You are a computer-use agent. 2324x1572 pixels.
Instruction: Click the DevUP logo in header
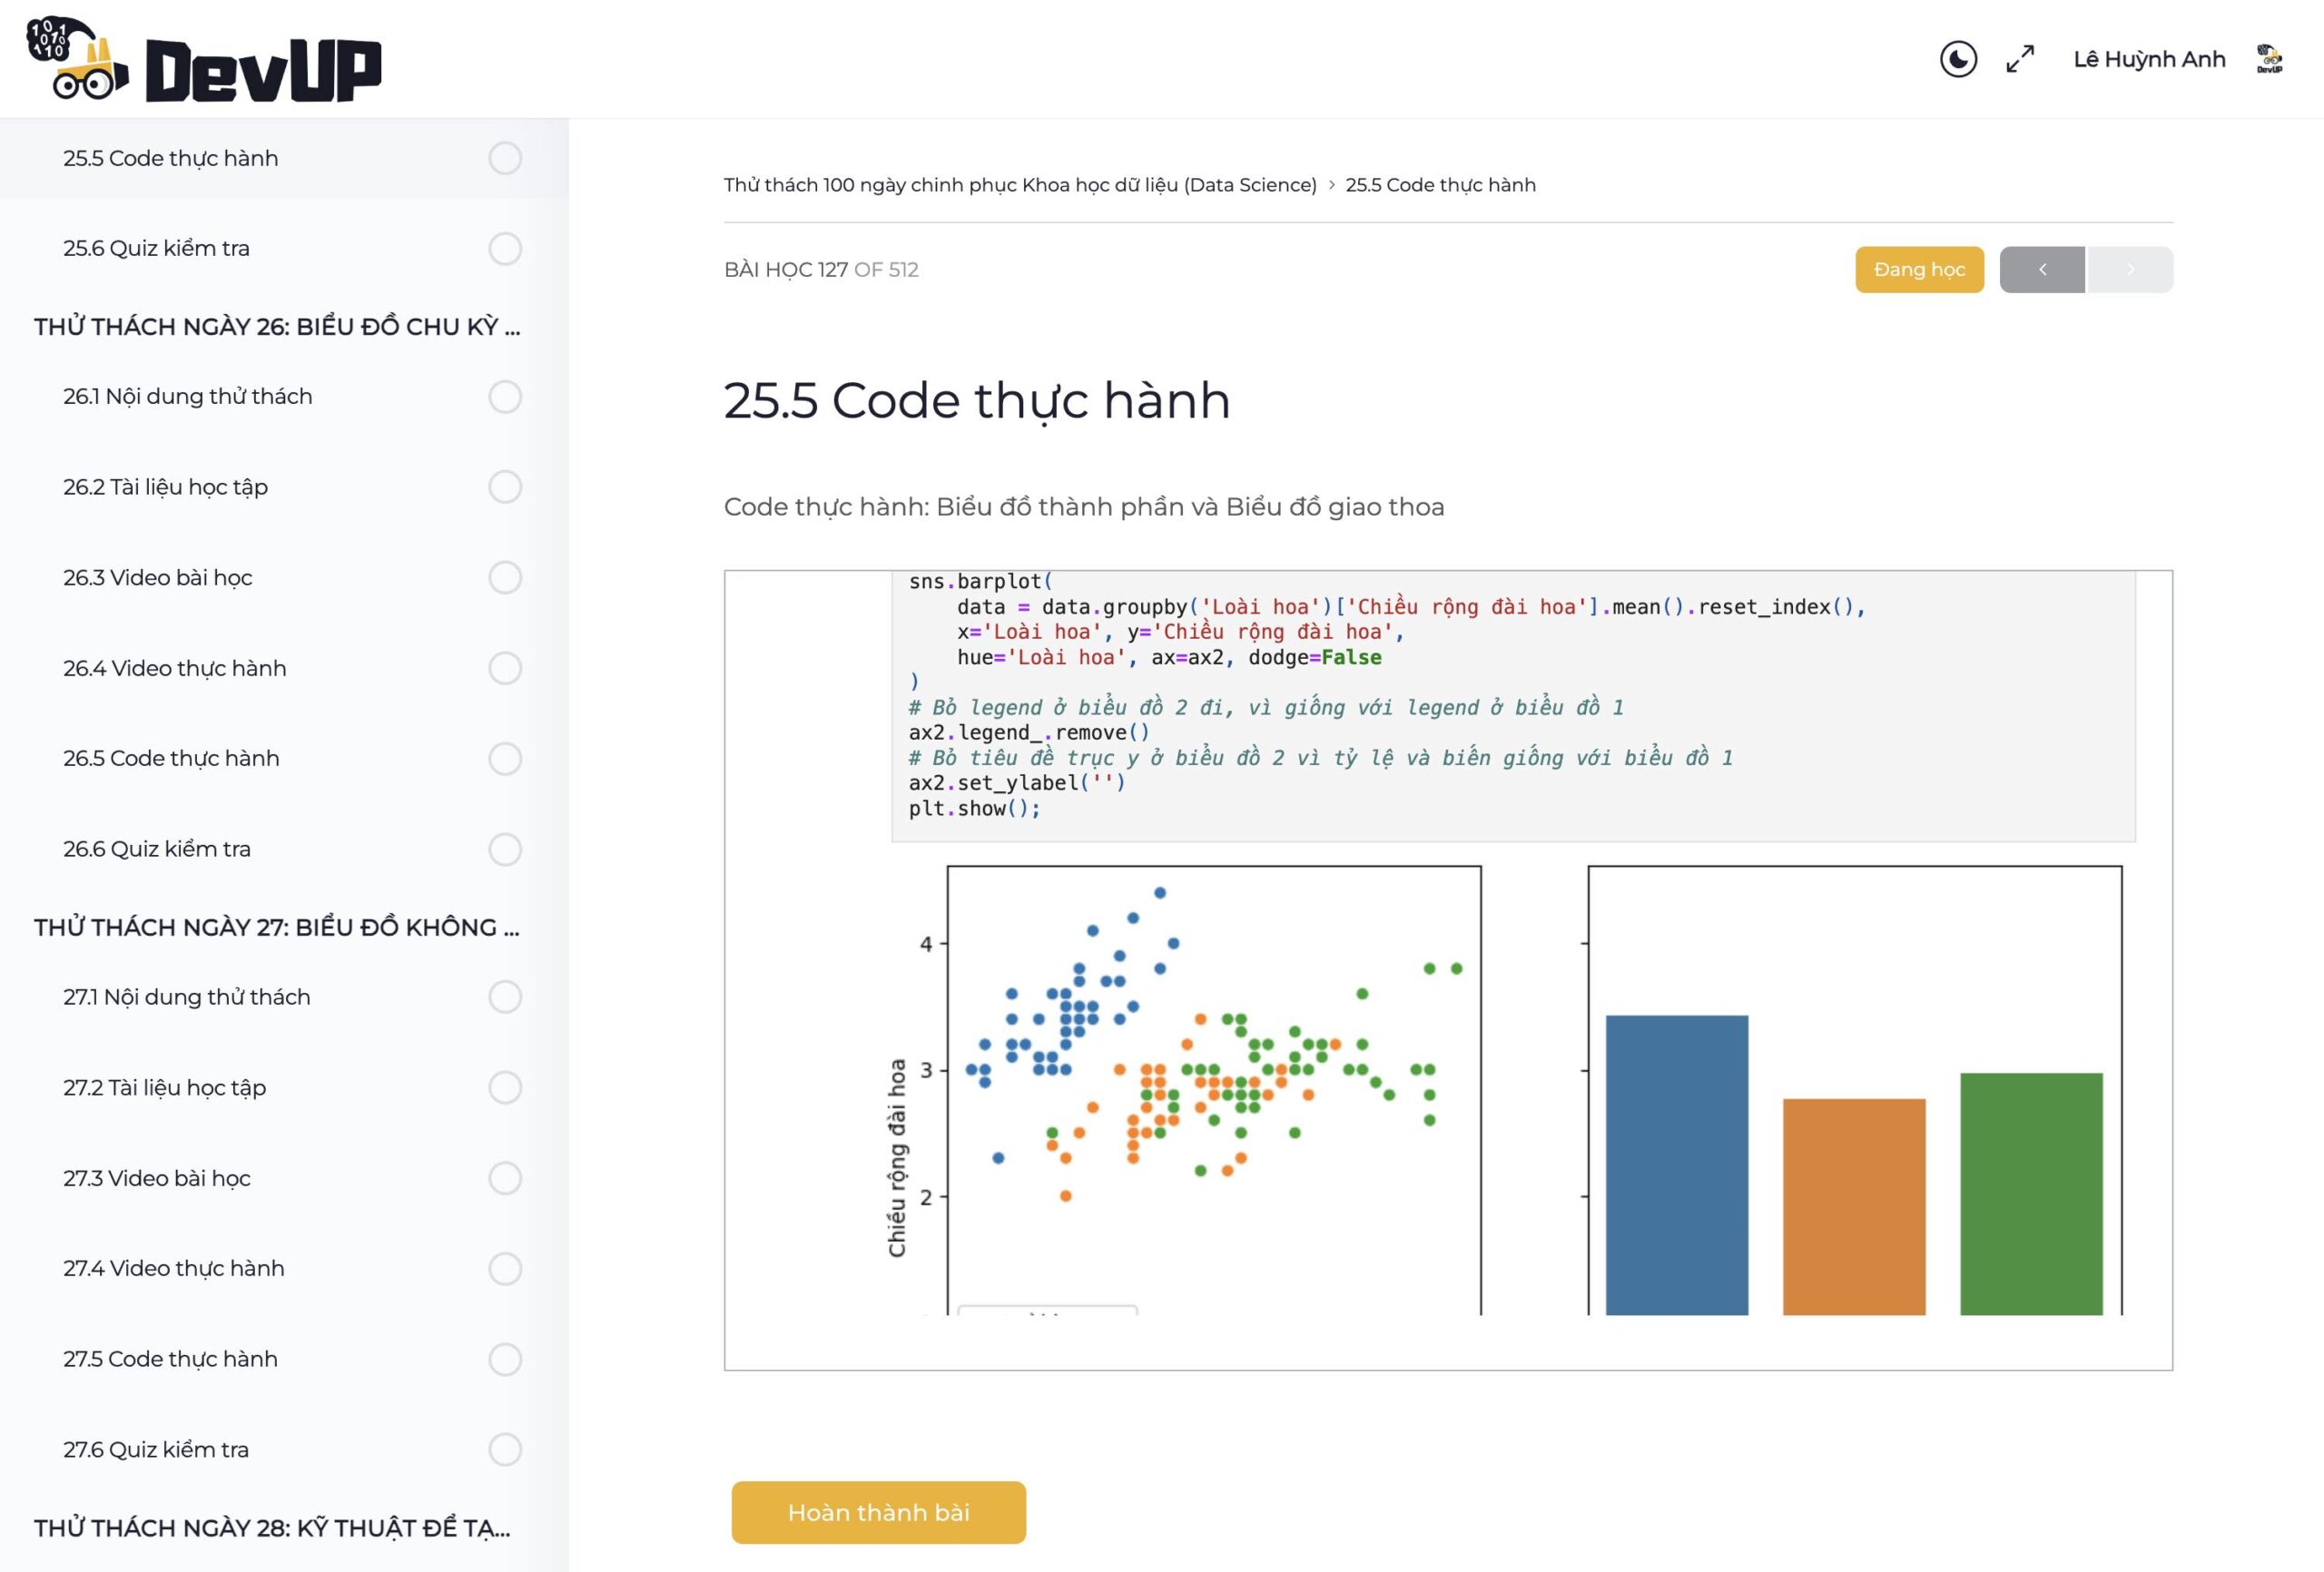[x=204, y=61]
